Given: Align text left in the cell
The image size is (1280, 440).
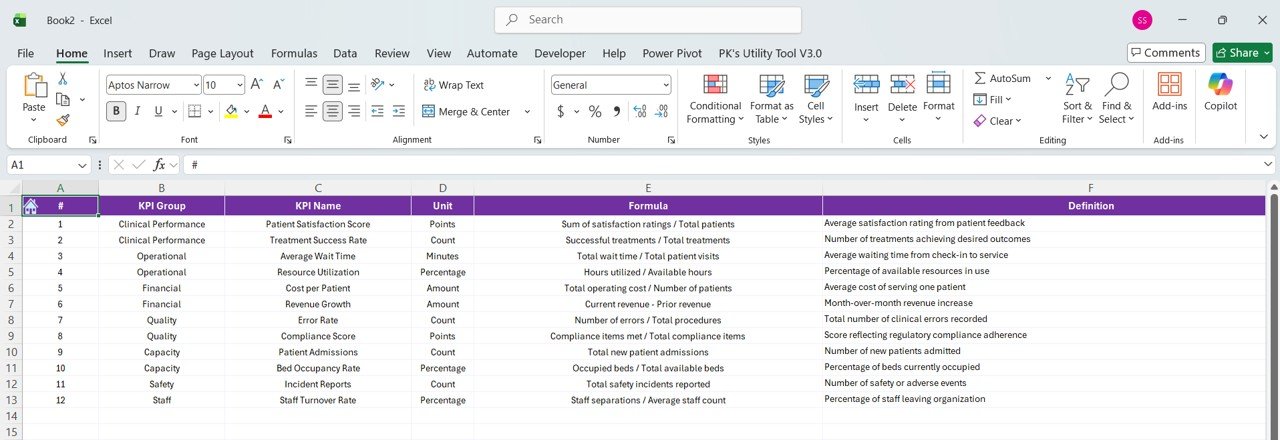Looking at the screenshot, I should click(x=311, y=111).
